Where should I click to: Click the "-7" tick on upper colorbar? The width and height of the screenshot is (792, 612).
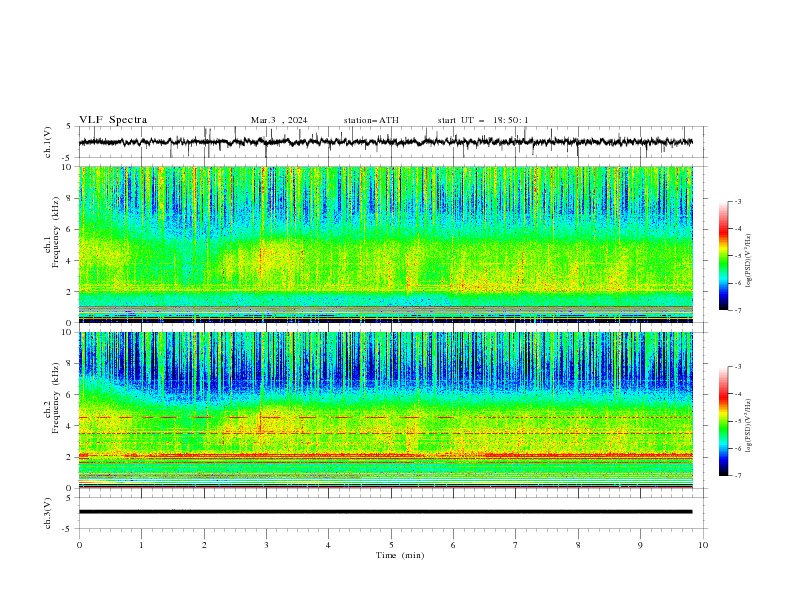(737, 310)
